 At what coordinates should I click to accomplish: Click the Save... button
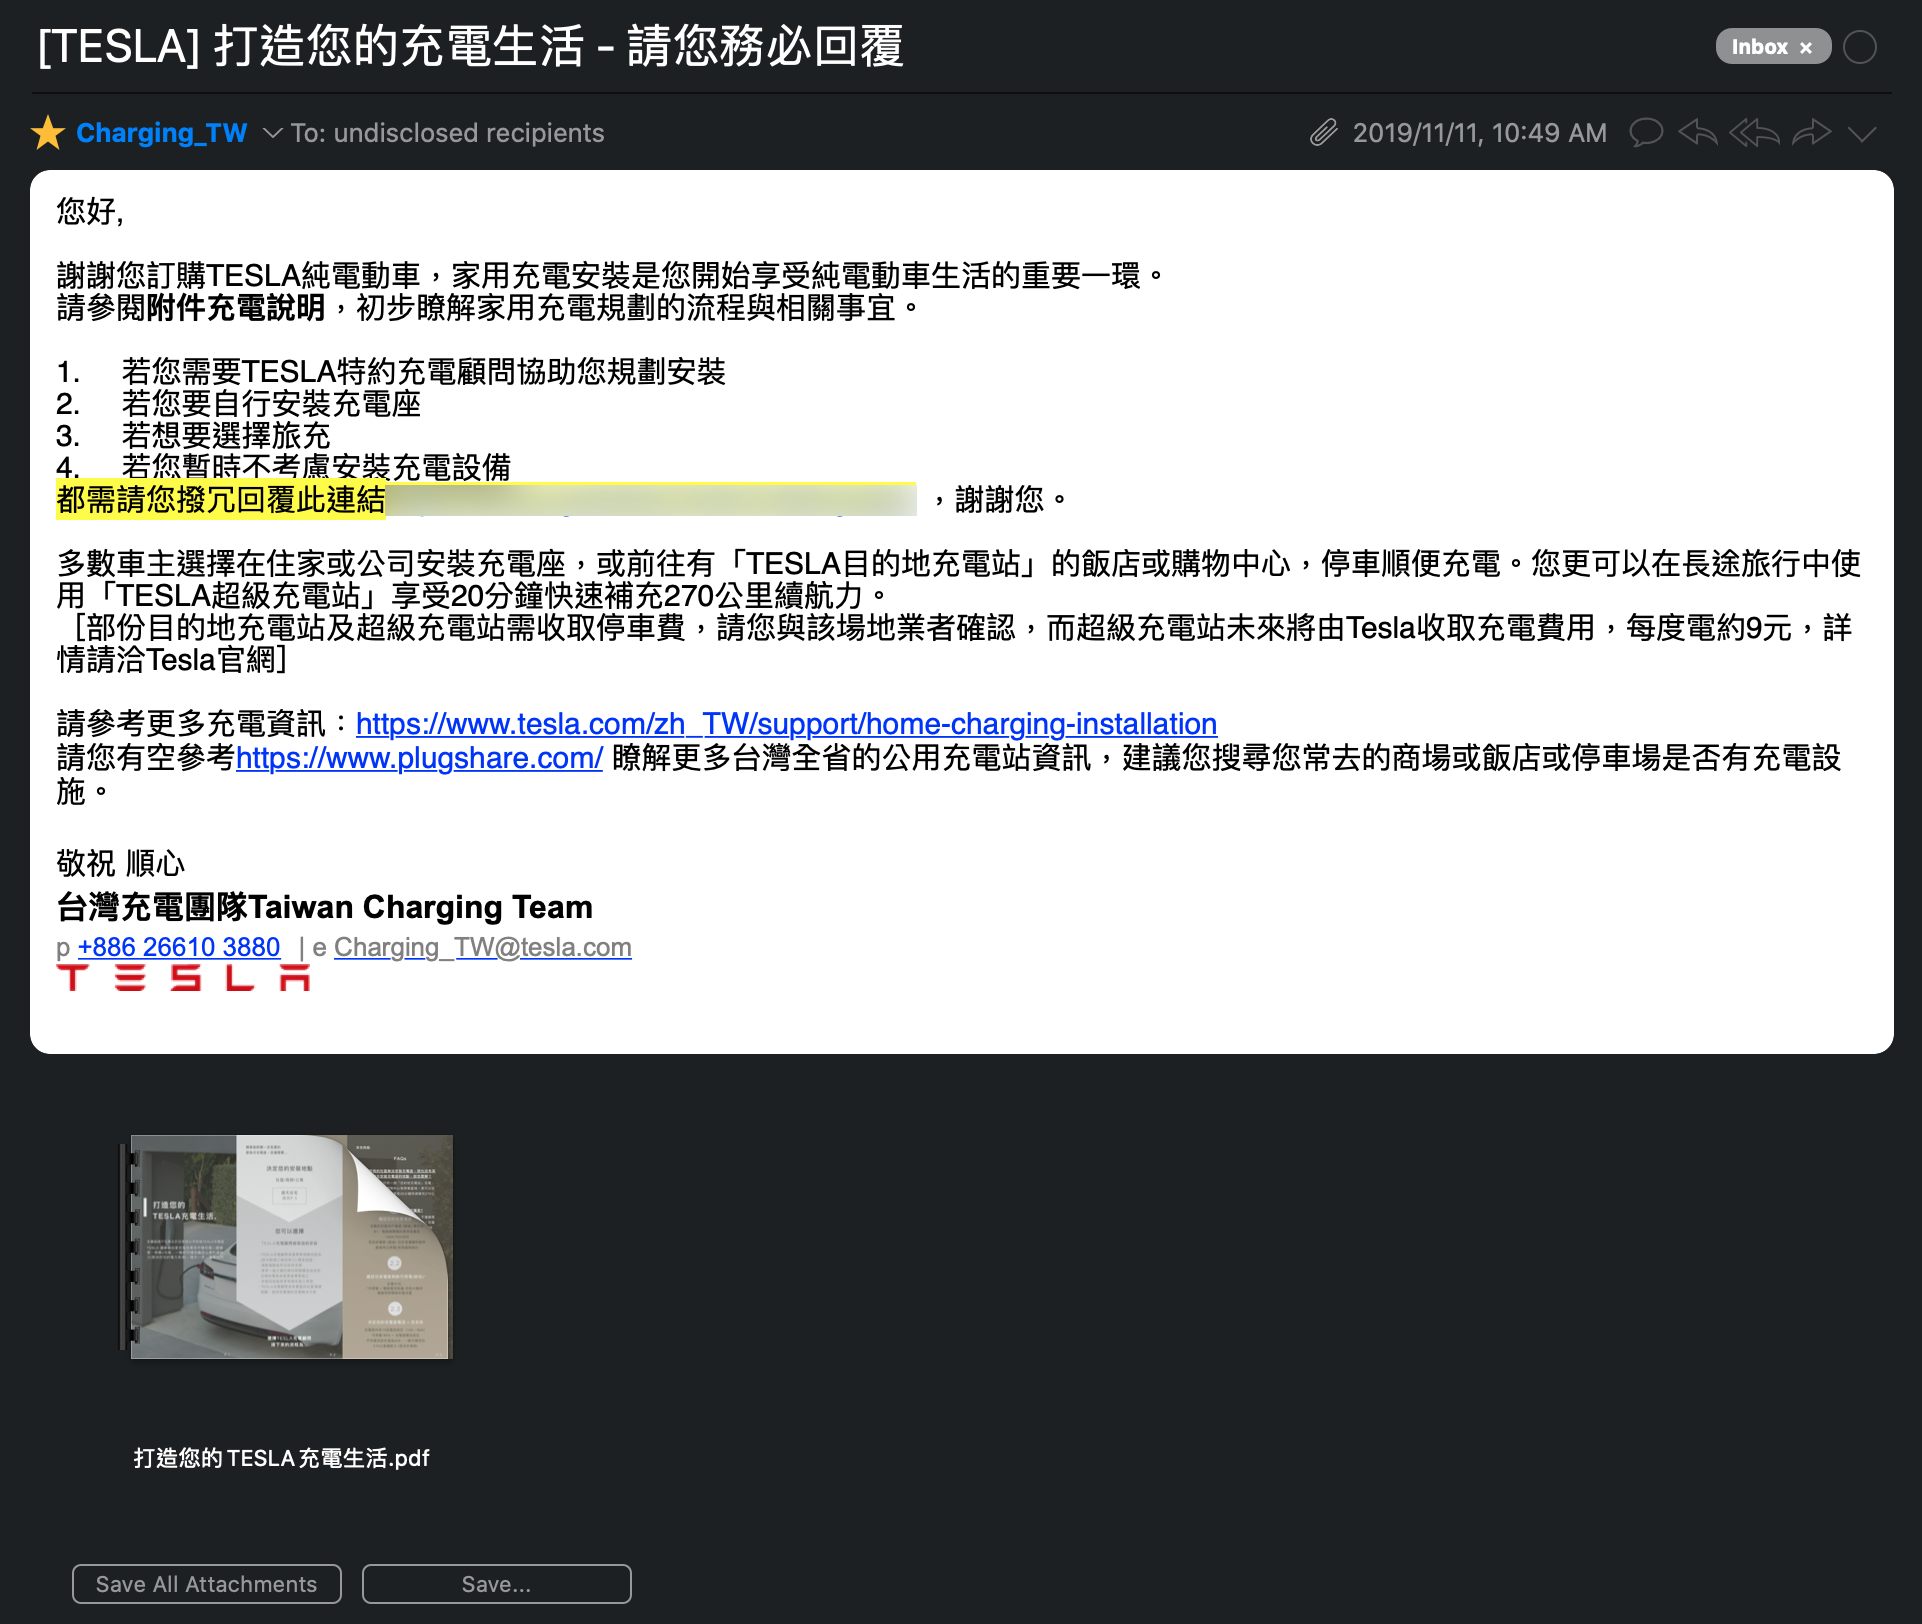[x=497, y=1584]
